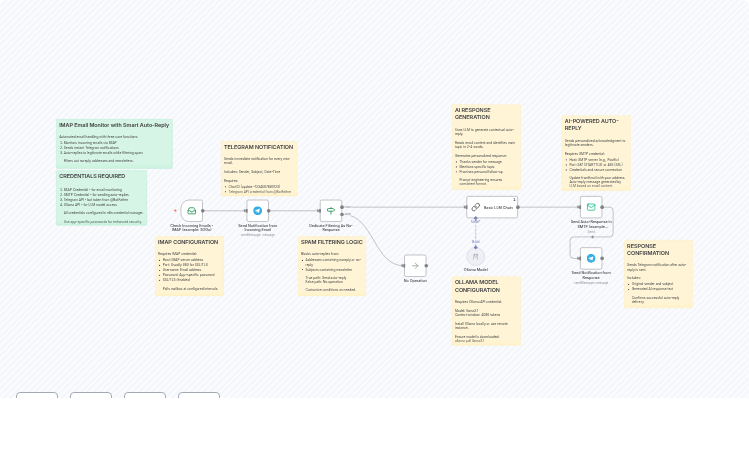Open the Basic LLM Chain node
Viewport: 749px width, 450px height.
point(491,207)
